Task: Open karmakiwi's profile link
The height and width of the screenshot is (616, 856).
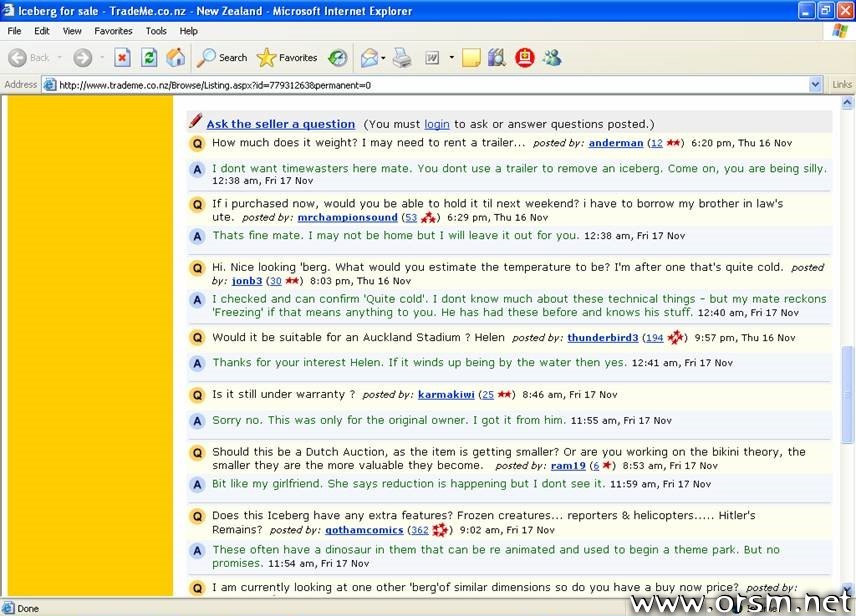Action: [x=446, y=394]
